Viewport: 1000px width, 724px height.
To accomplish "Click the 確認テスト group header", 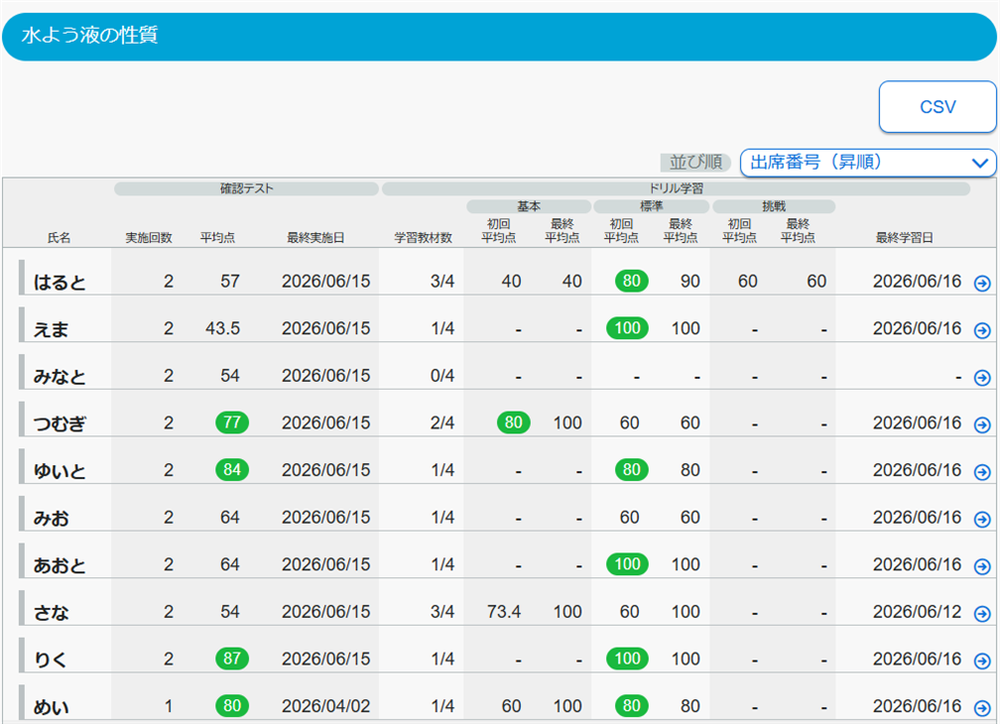I will [246, 189].
